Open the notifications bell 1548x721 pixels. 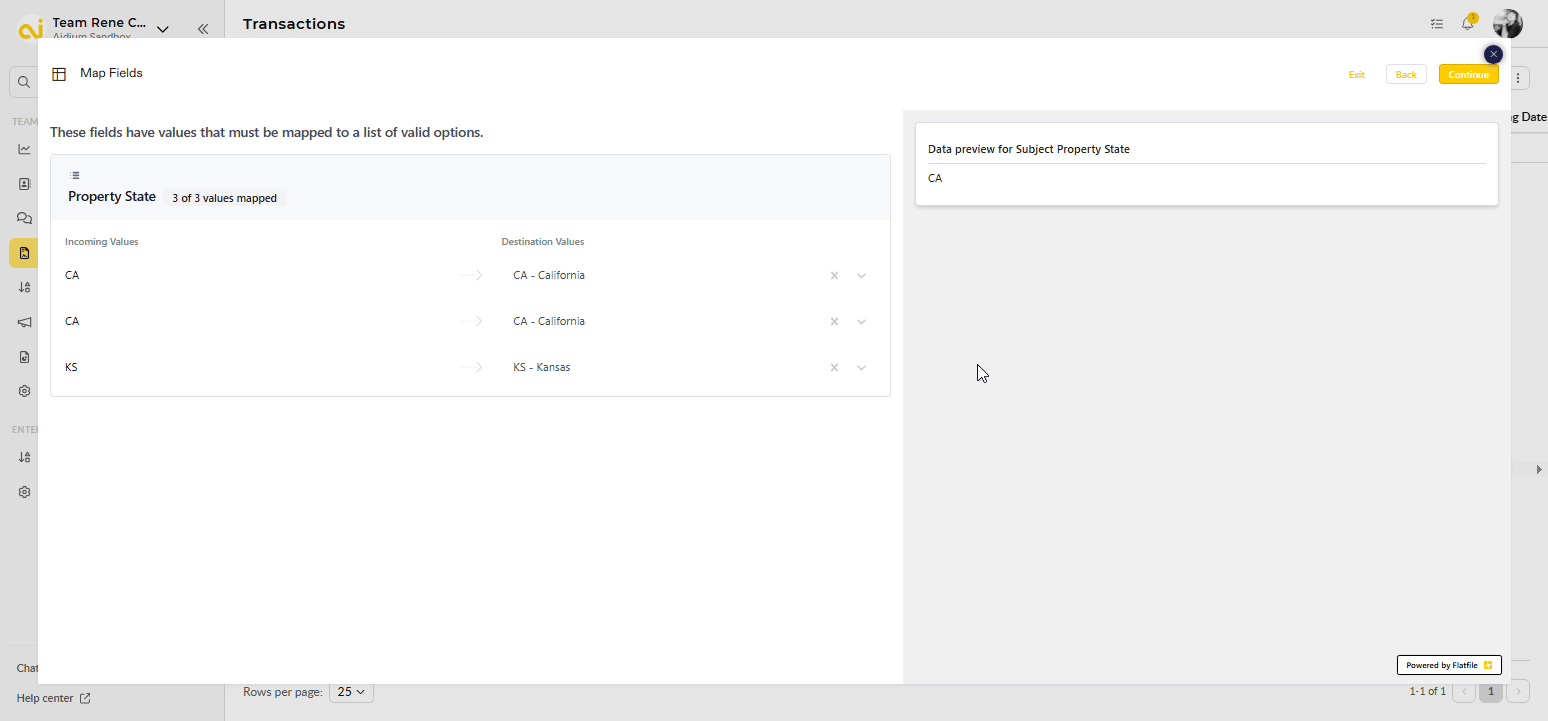pyautogui.click(x=1467, y=24)
